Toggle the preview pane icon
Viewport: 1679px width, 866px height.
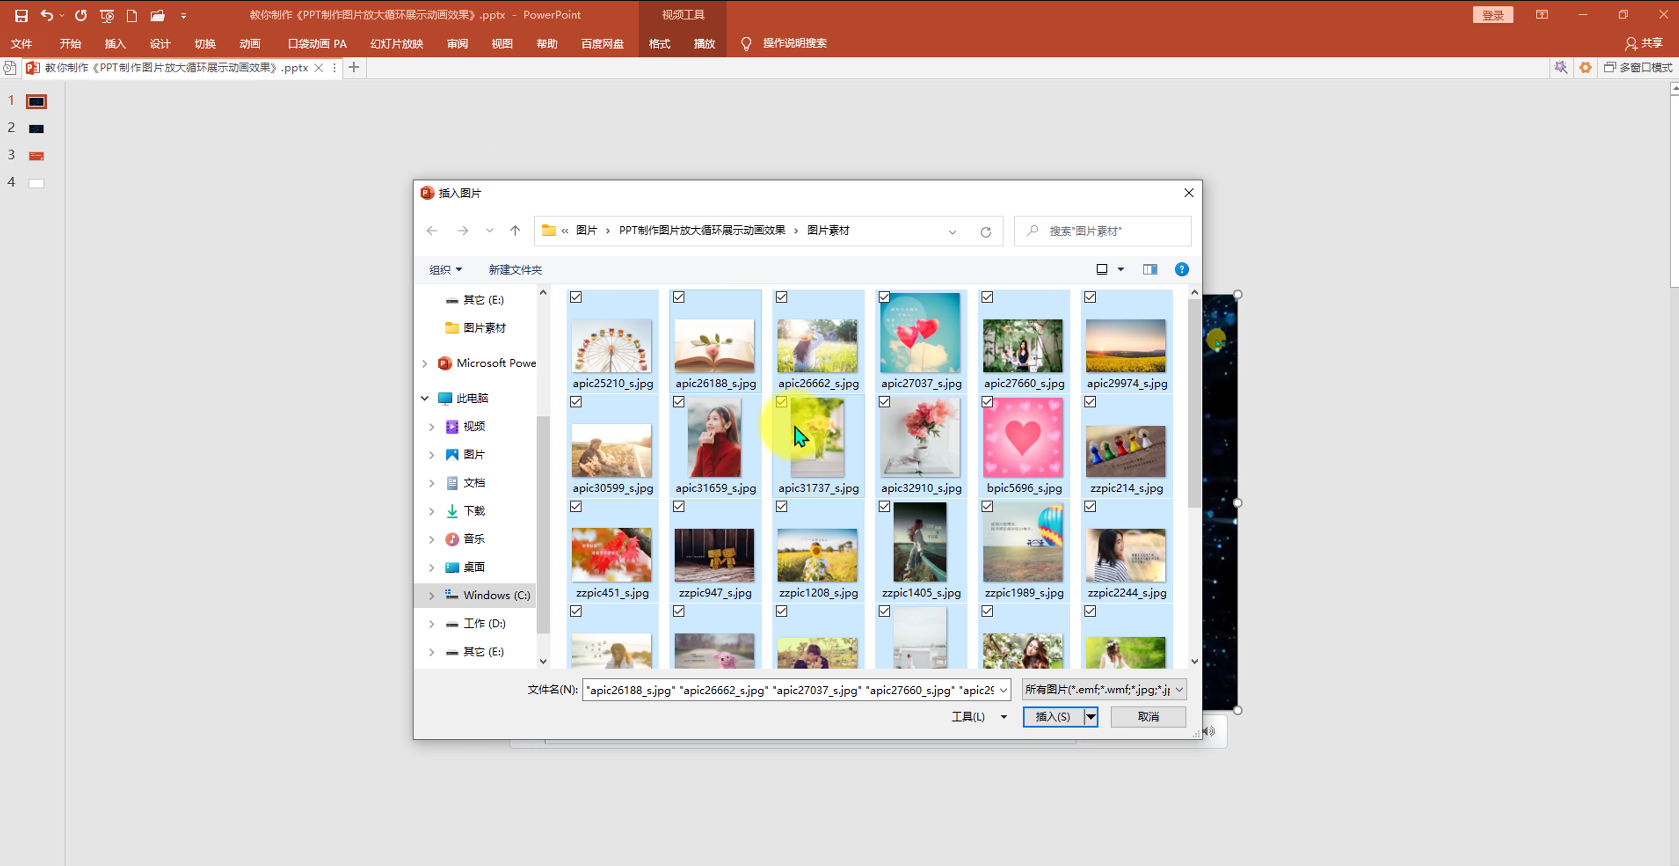click(1150, 269)
